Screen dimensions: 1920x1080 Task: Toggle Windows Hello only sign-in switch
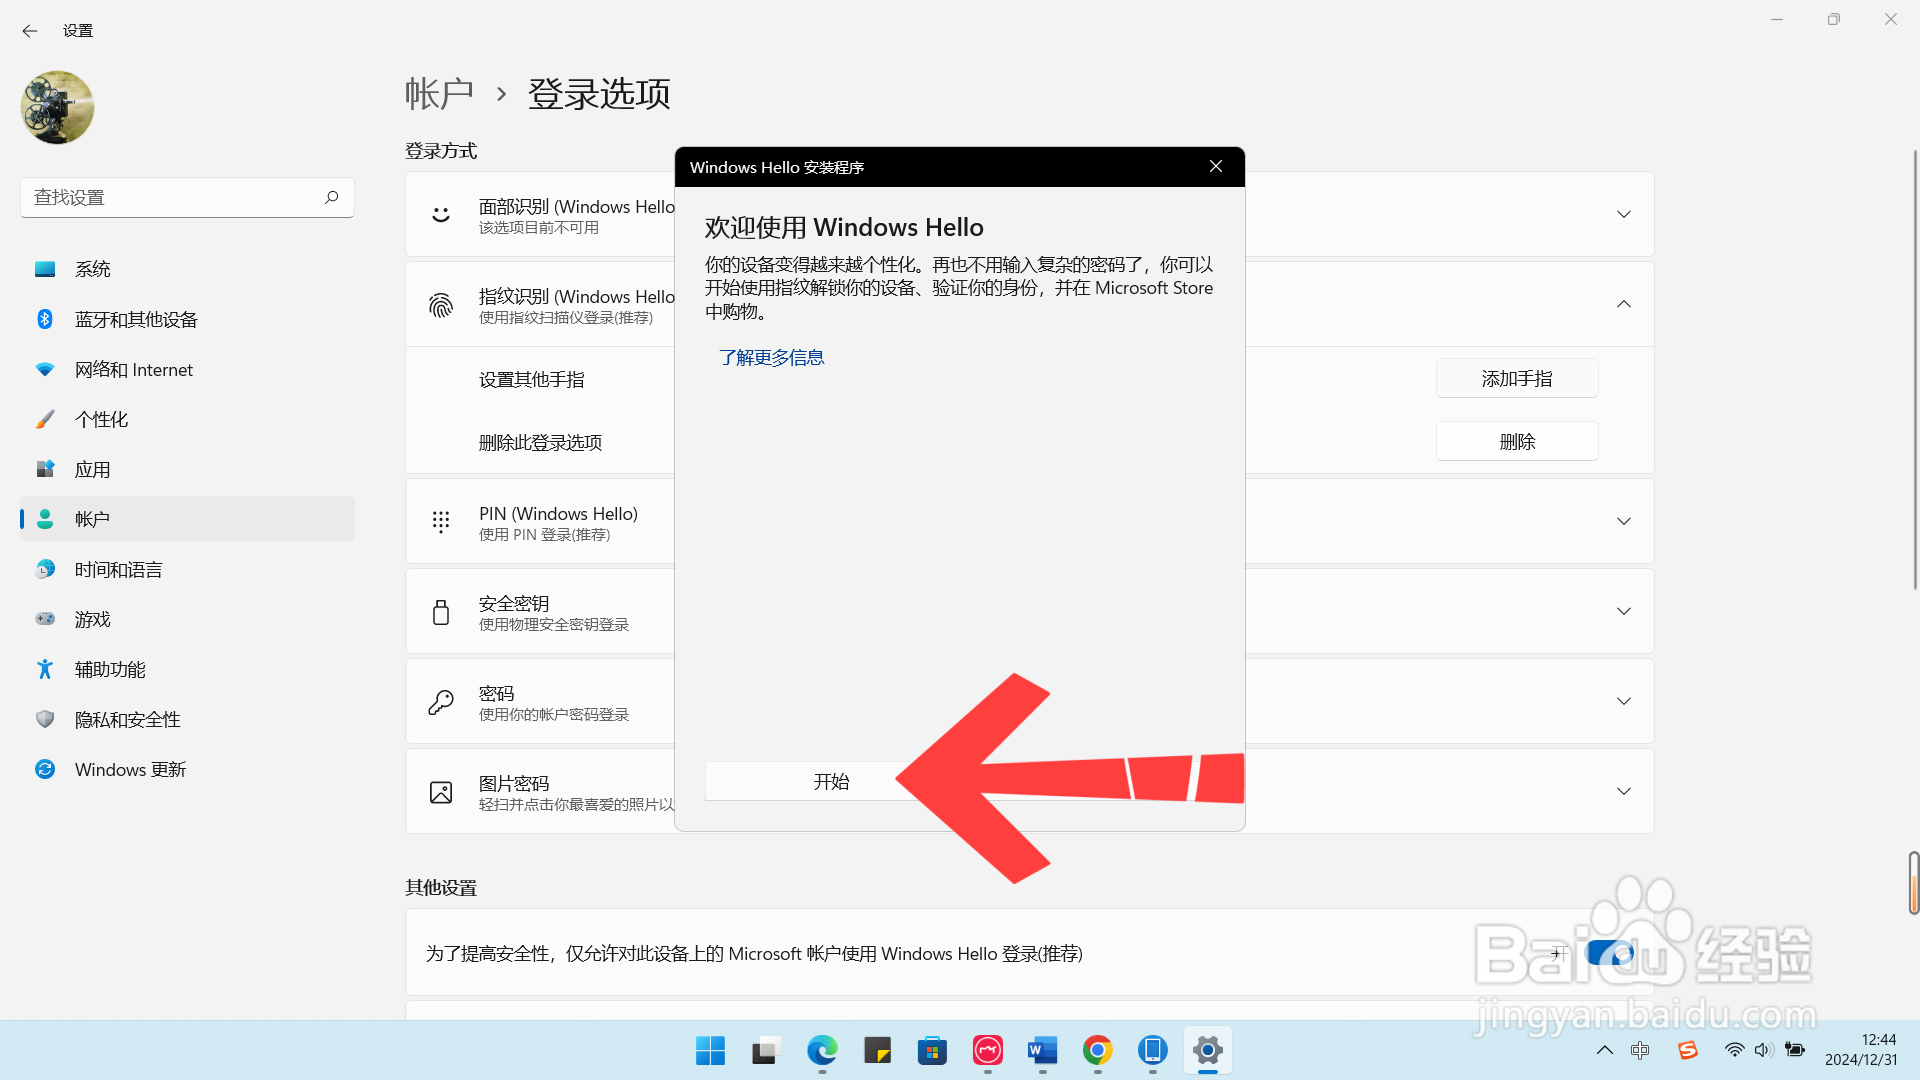click(x=1610, y=953)
